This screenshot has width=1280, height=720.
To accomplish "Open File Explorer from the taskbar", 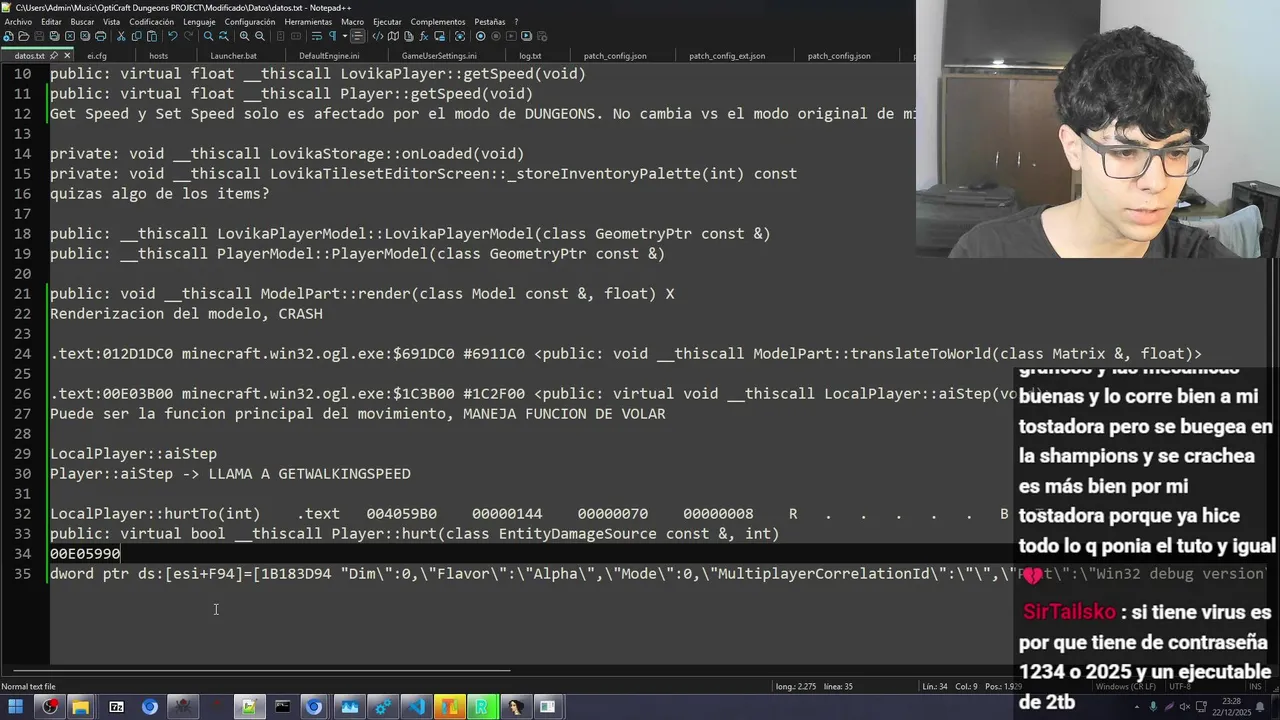I will (x=80, y=707).
